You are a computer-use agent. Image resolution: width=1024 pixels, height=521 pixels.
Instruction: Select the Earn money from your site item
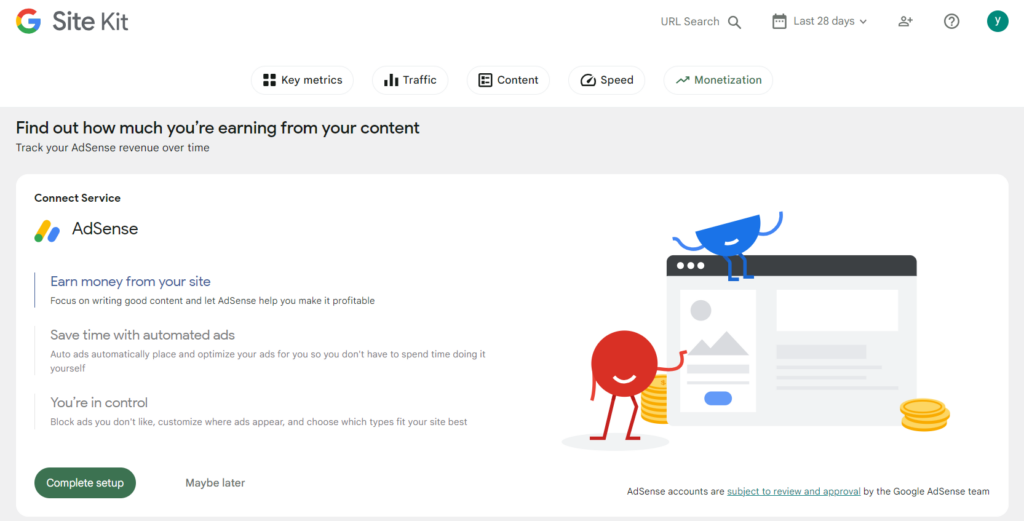coord(130,282)
